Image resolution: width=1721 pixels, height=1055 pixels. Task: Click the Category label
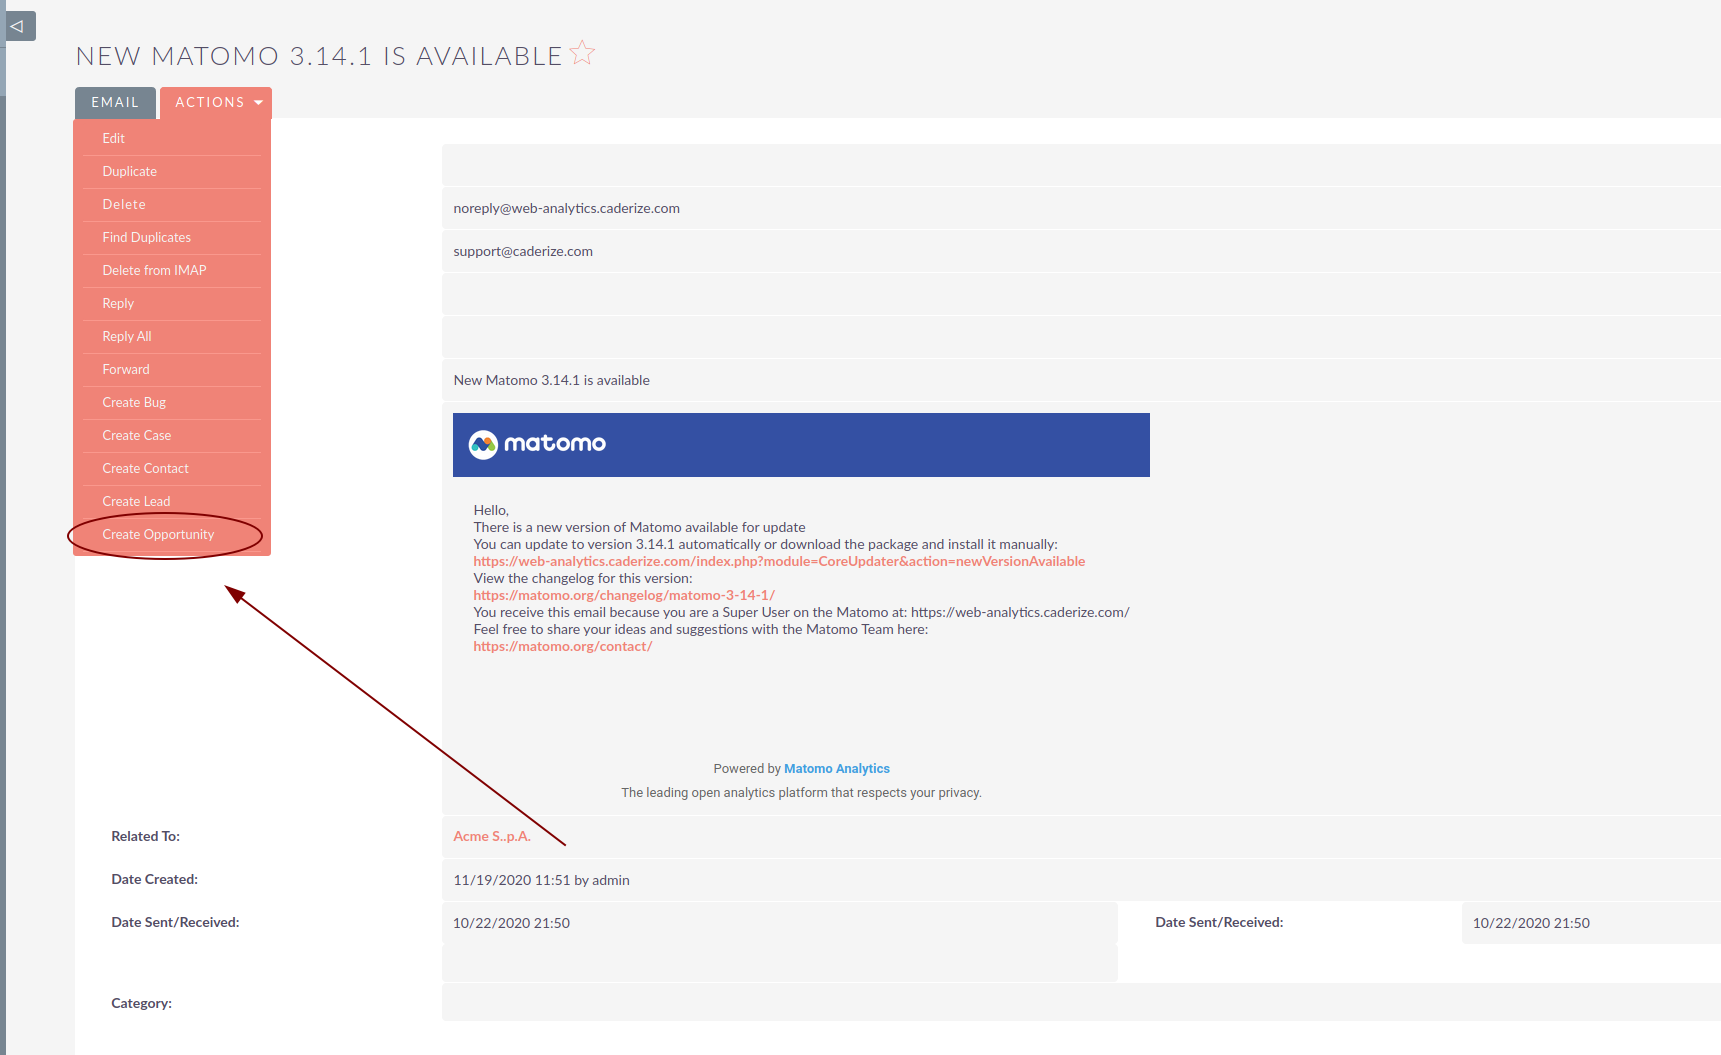tap(142, 1004)
